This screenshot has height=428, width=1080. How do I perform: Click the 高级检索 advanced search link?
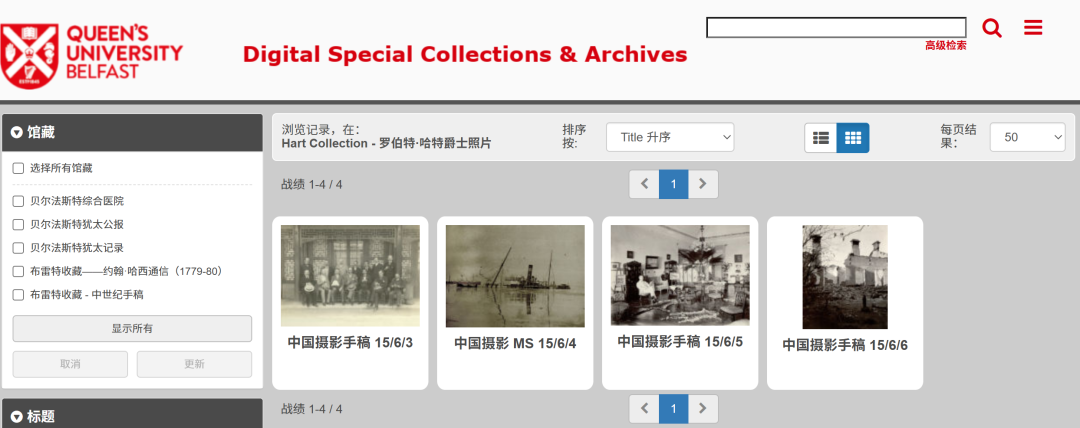pyautogui.click(x=945, y=45)
